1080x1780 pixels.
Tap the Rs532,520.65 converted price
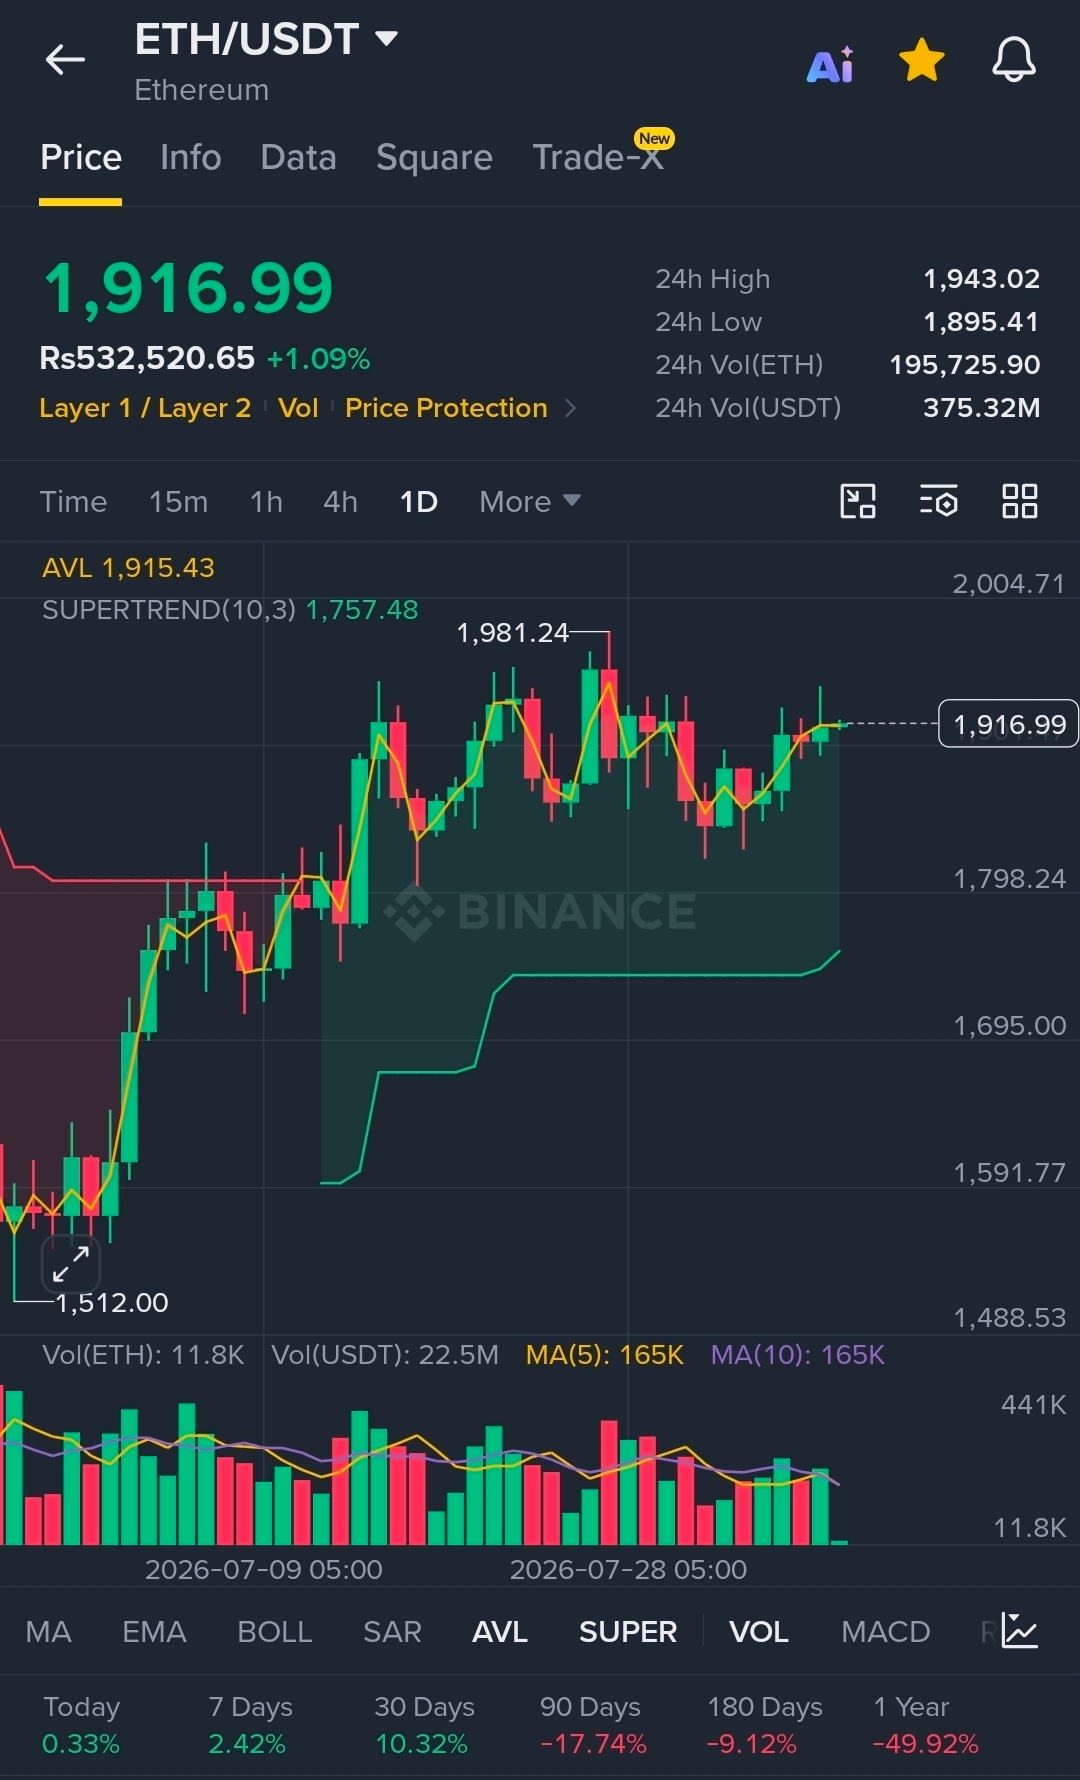click(147, 358)
